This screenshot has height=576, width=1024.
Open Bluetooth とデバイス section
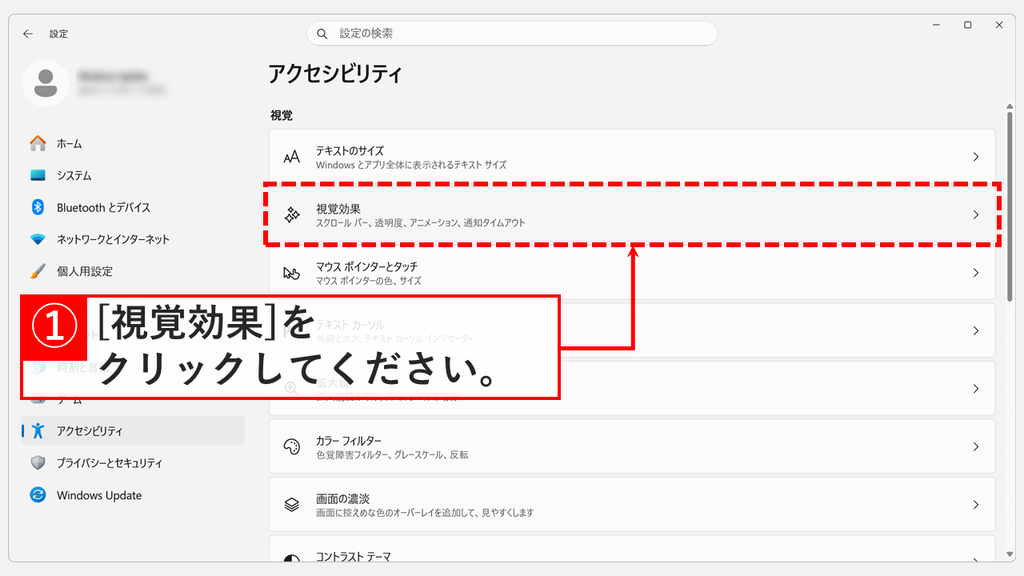[133, 208]
